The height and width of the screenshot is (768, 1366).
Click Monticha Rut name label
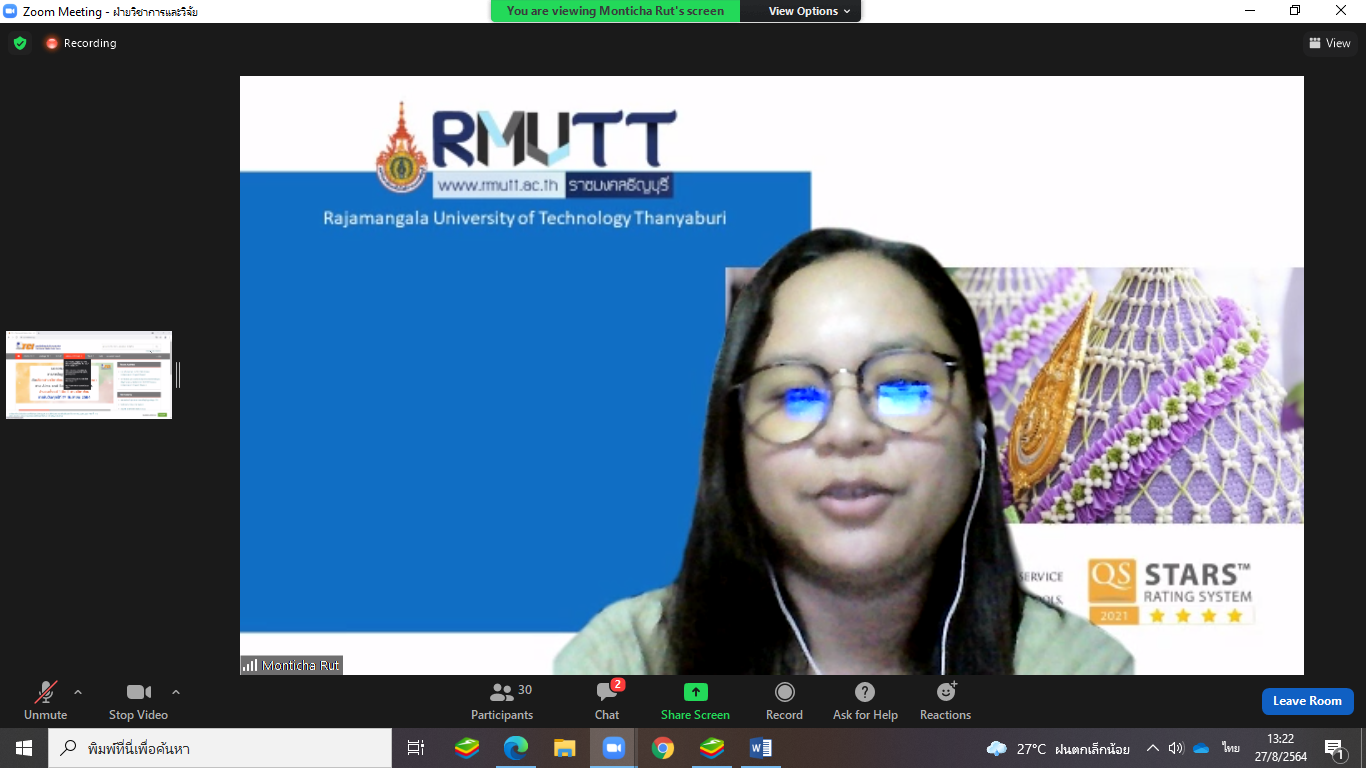coord(291,665)
